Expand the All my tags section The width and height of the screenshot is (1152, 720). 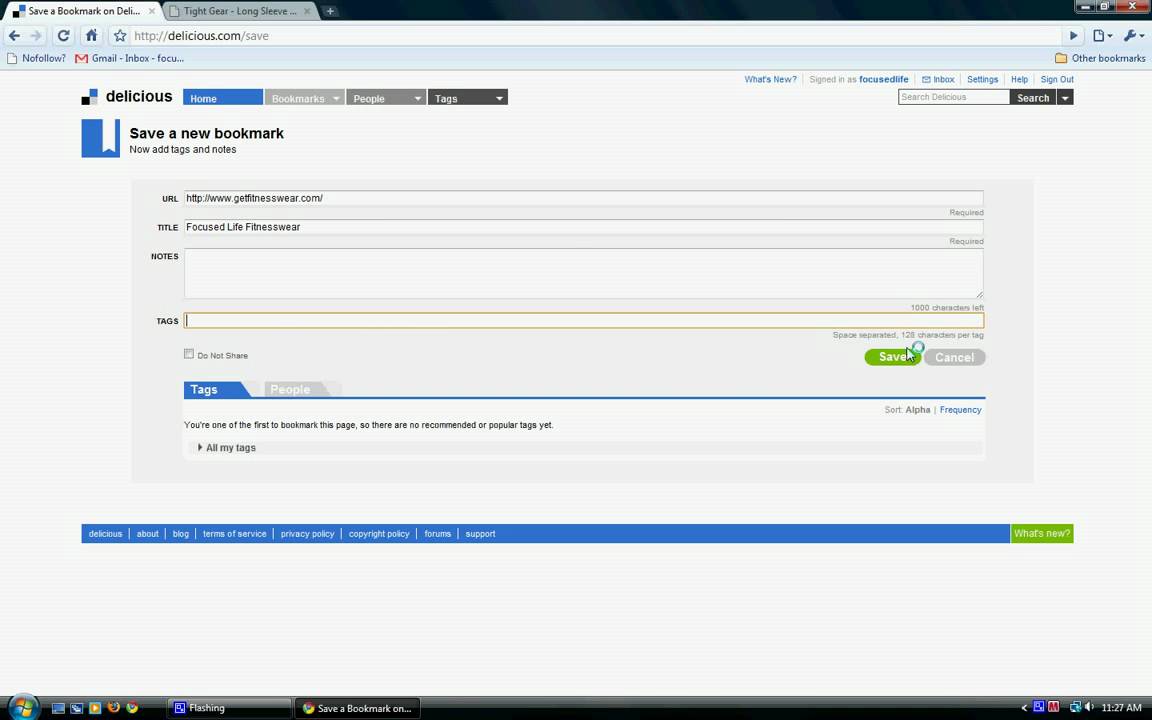[x=227, y=447]
